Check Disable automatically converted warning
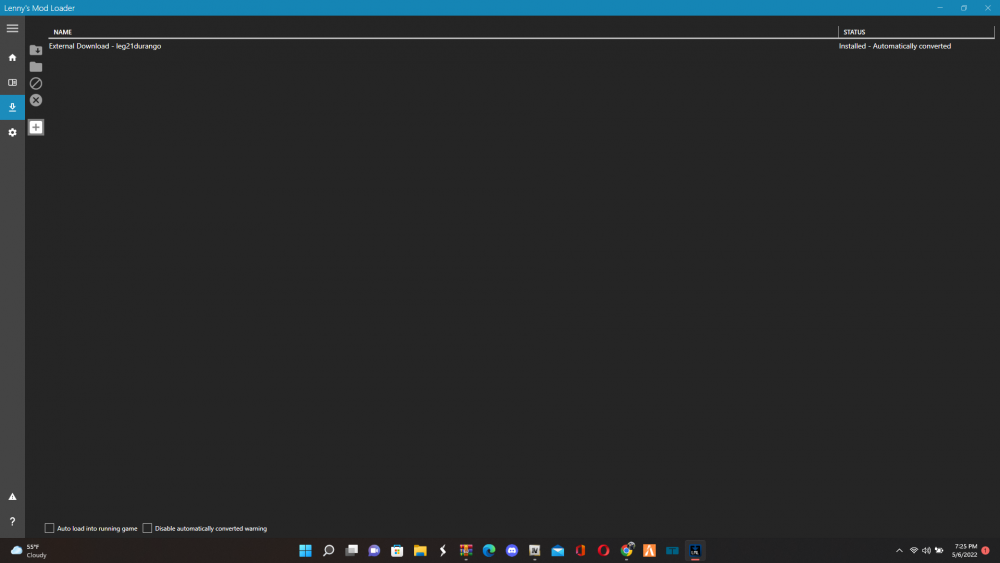1000x563 pixels. point(147,528)
